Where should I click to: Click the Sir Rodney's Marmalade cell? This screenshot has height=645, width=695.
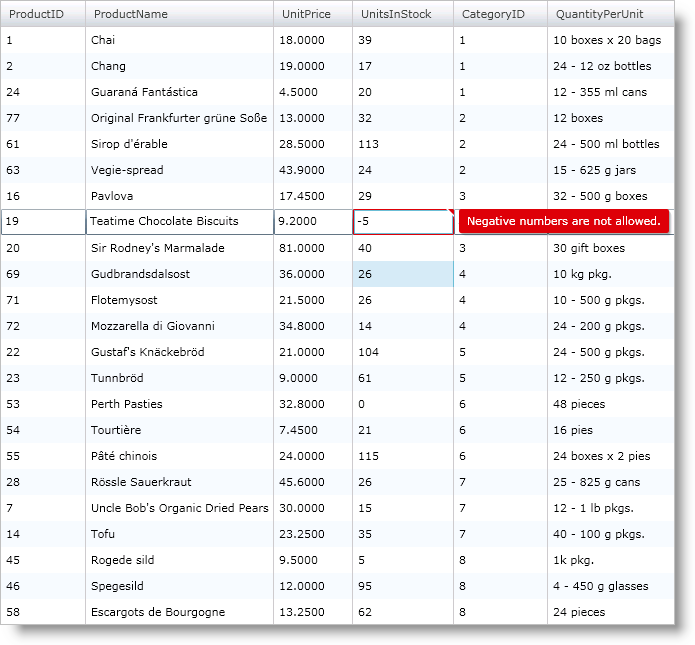point(158,248)
